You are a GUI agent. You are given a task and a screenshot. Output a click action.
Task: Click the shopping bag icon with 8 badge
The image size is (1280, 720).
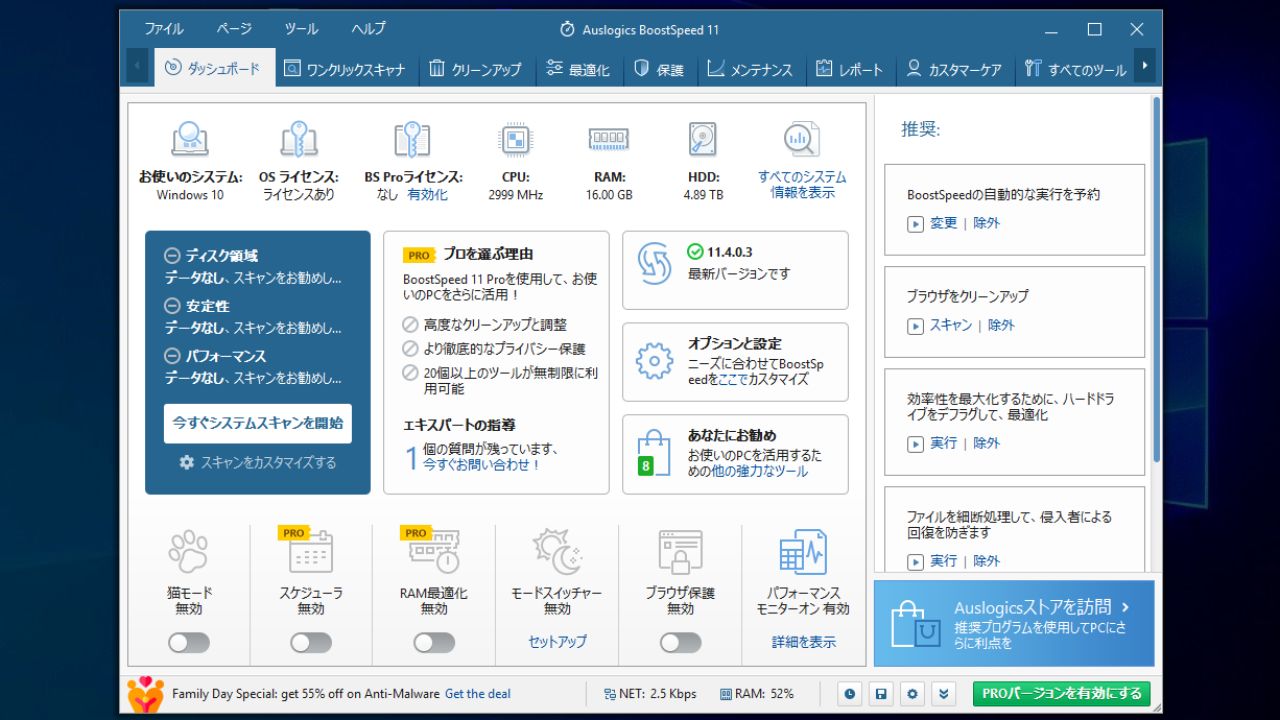tap(654, 453)
